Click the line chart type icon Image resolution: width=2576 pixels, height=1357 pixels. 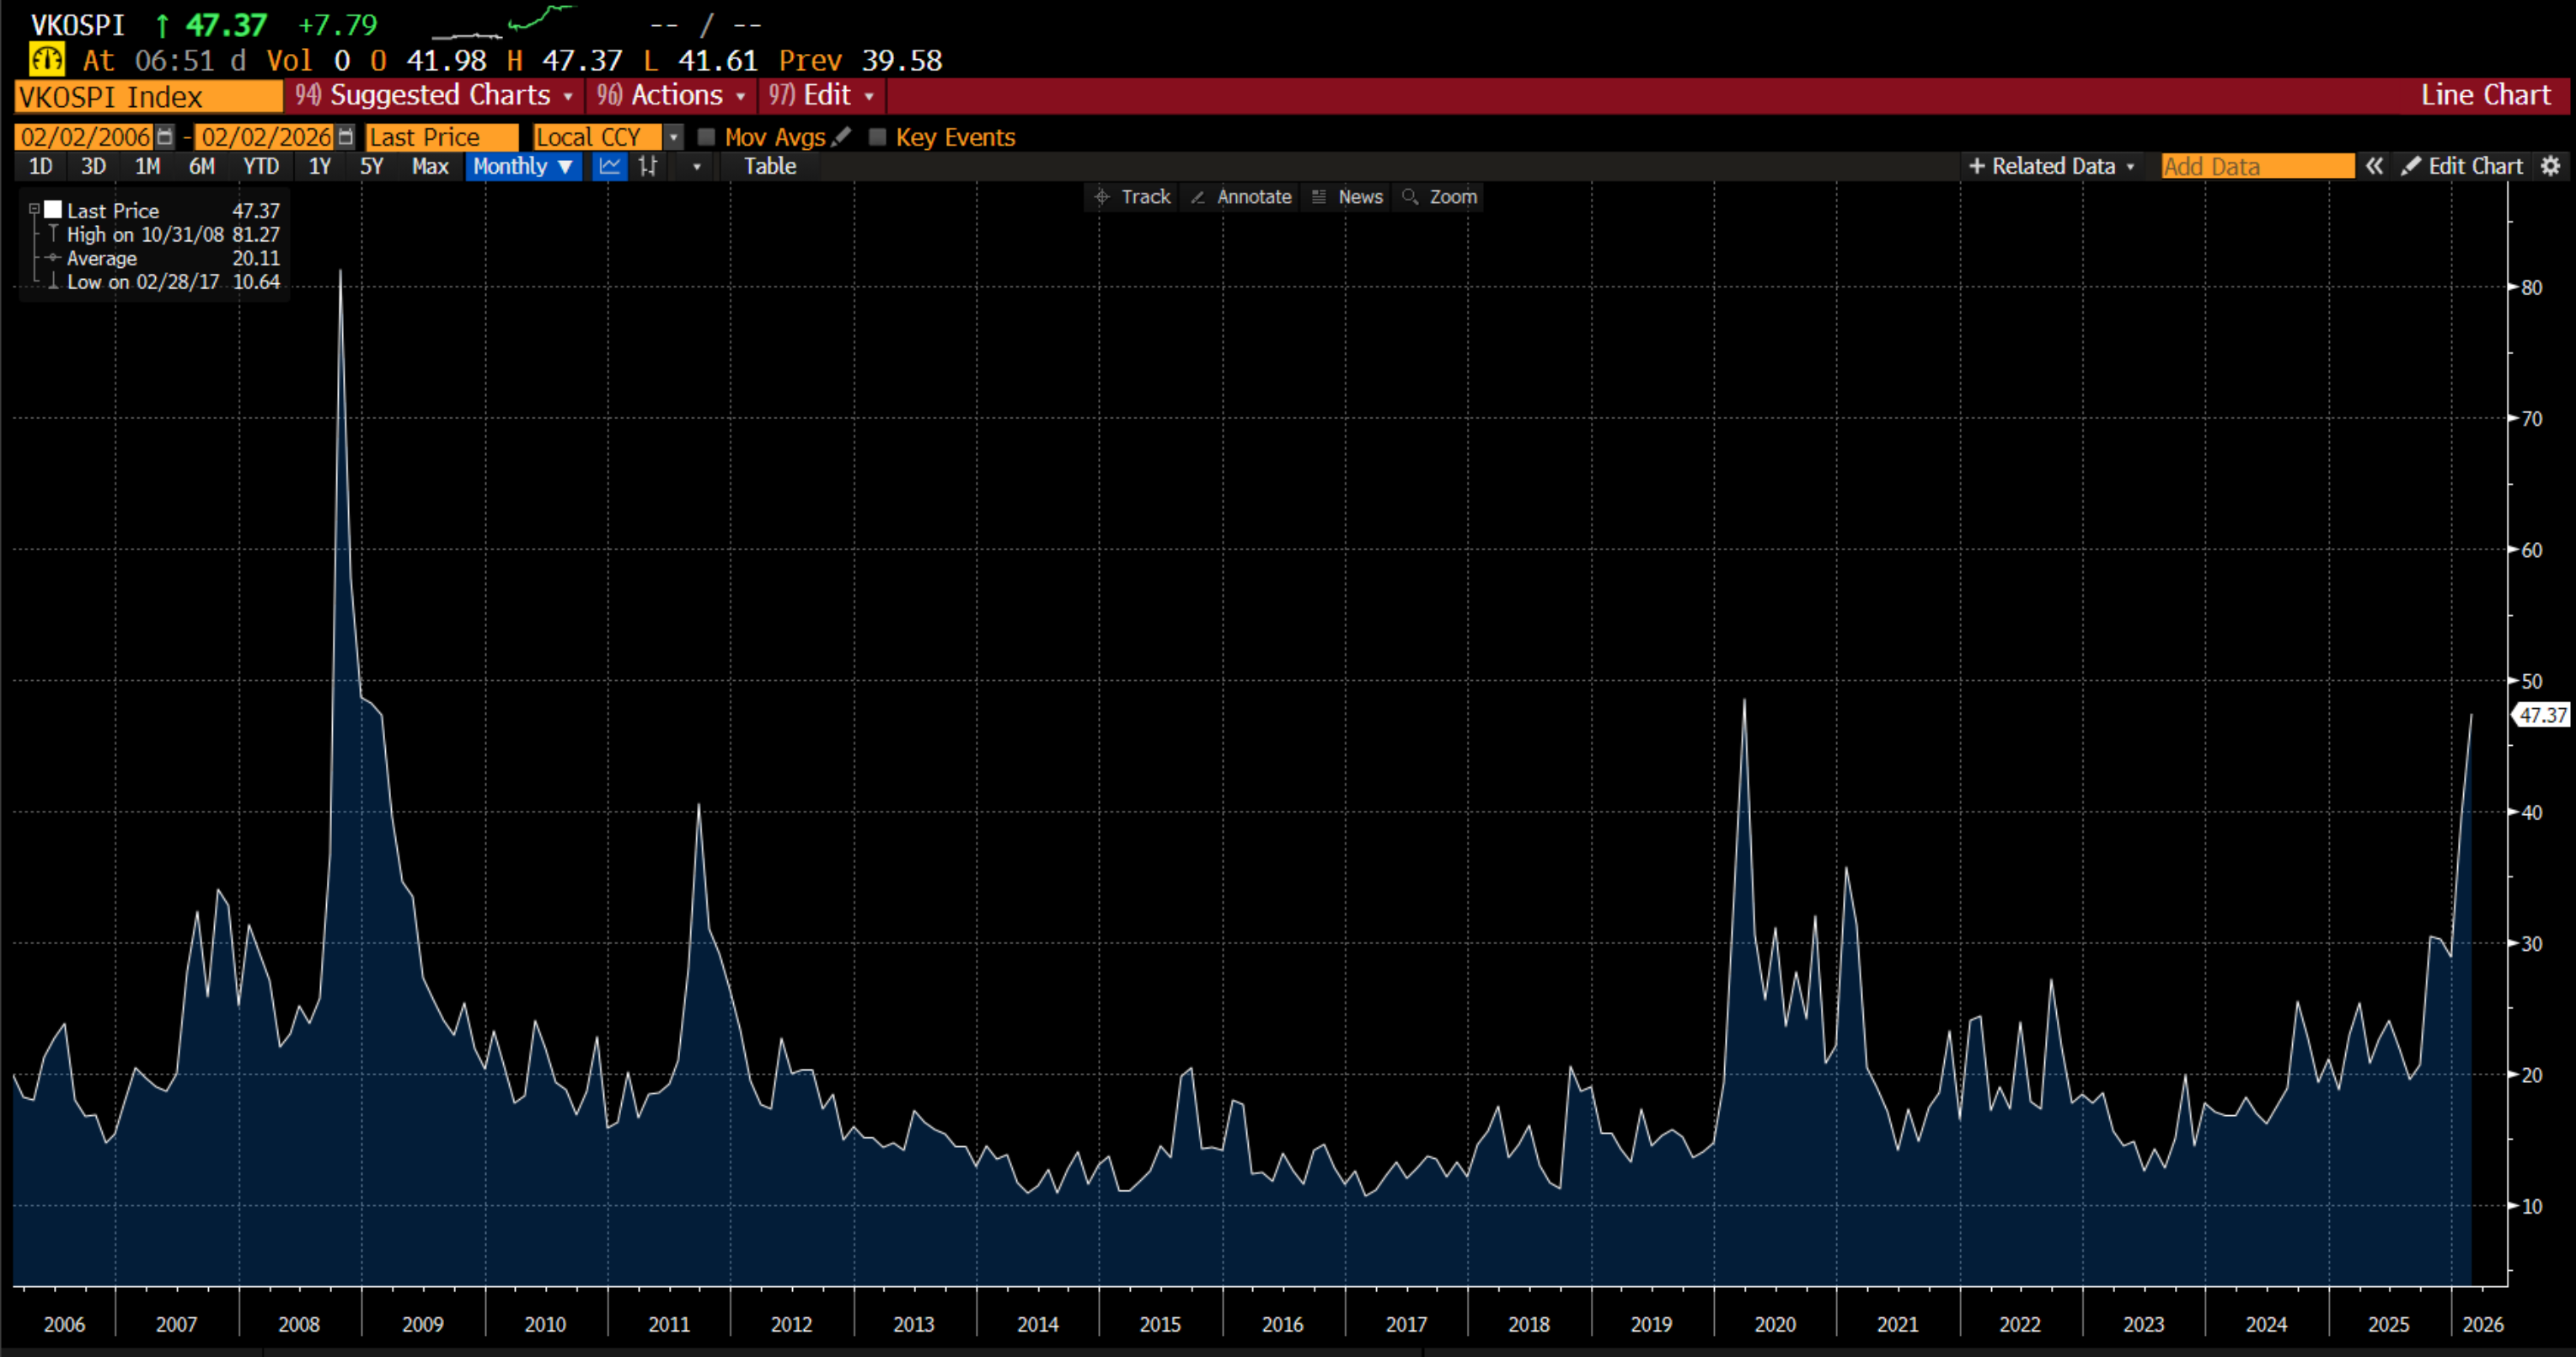(609, 167)
